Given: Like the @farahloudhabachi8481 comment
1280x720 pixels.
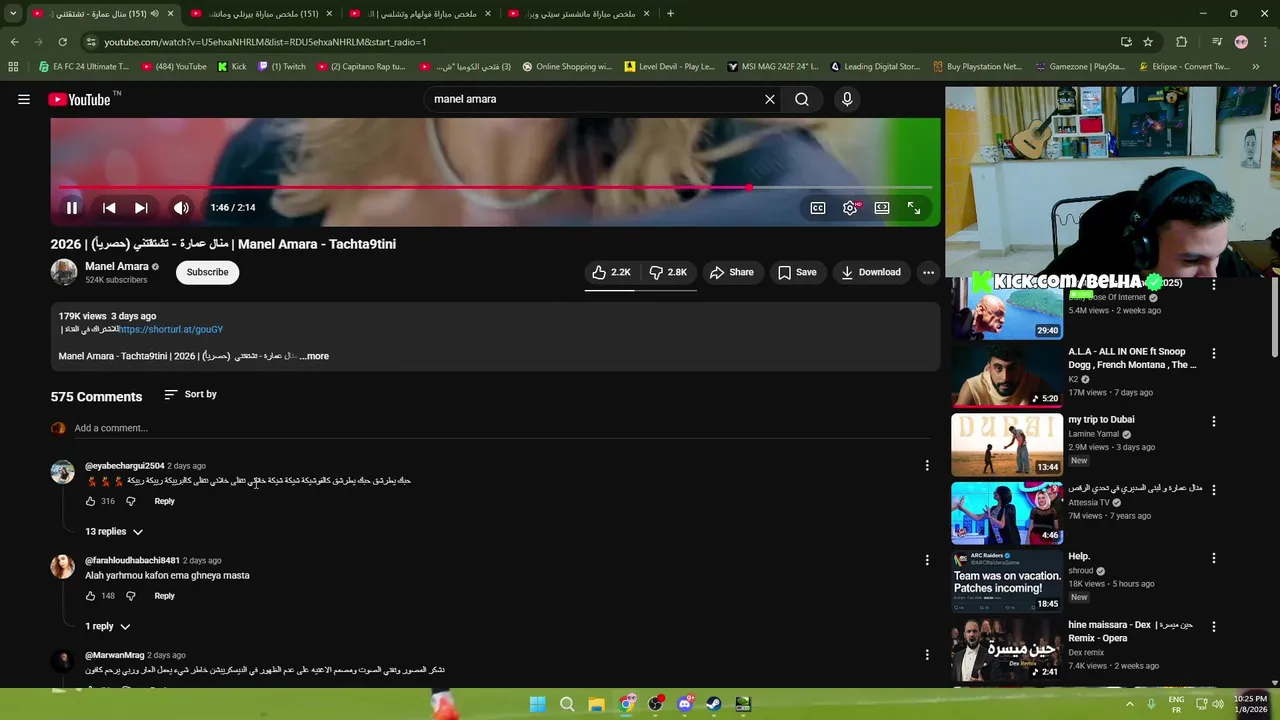Looking at the screenshot, I should pyautogui.click(x=90, y=596).
